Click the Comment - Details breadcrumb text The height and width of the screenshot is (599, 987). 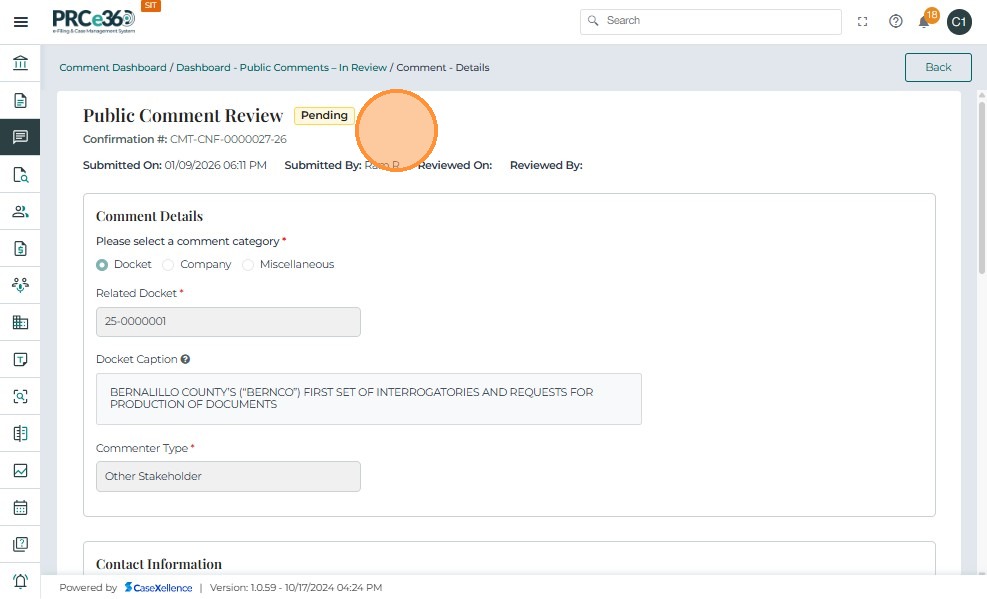click(443, 67)
